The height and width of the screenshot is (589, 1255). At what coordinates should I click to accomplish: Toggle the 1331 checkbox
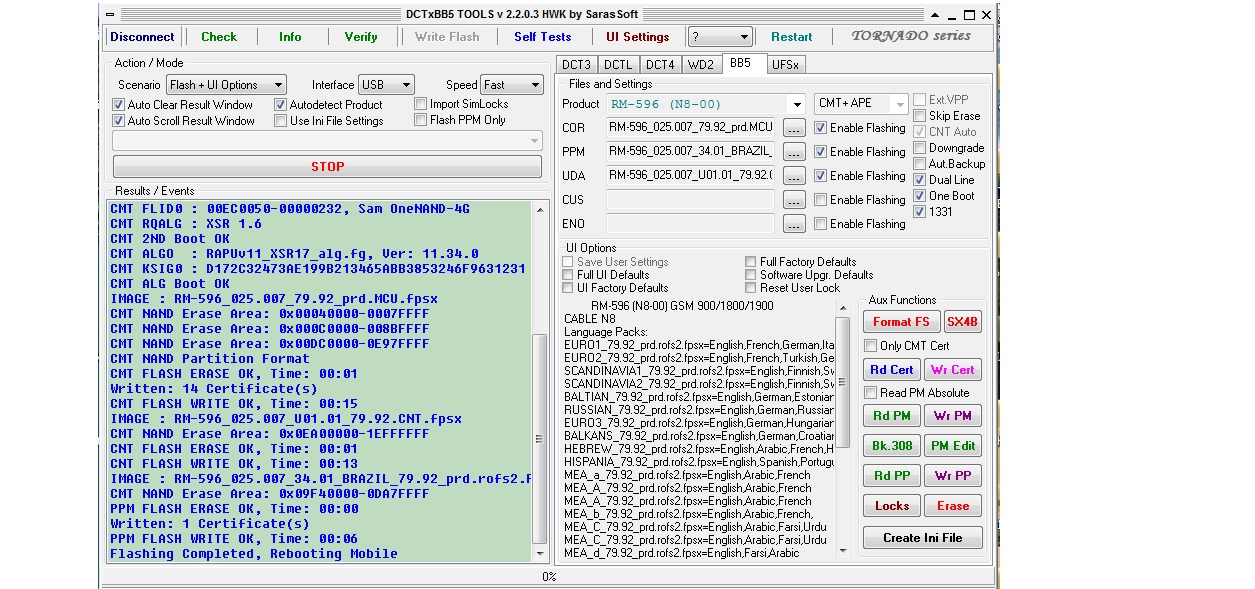coord(919,212)
